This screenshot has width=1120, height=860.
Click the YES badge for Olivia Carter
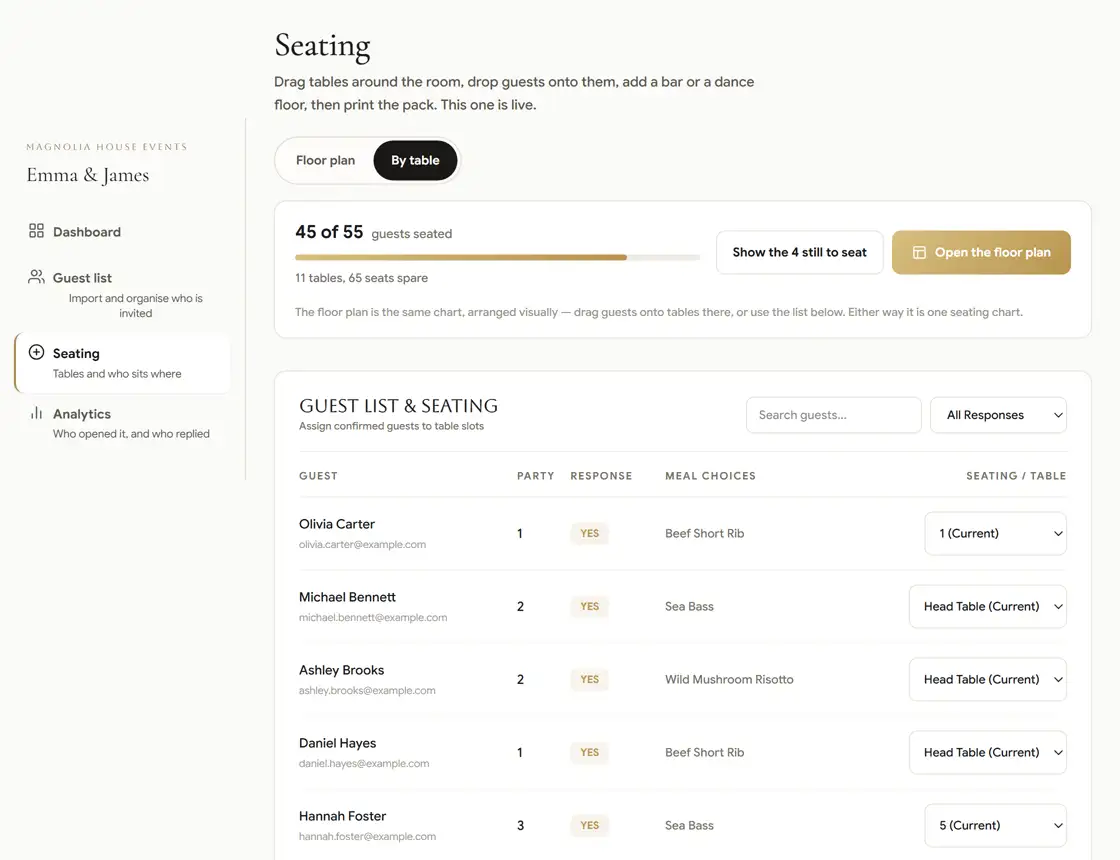(x=589, y=534)
